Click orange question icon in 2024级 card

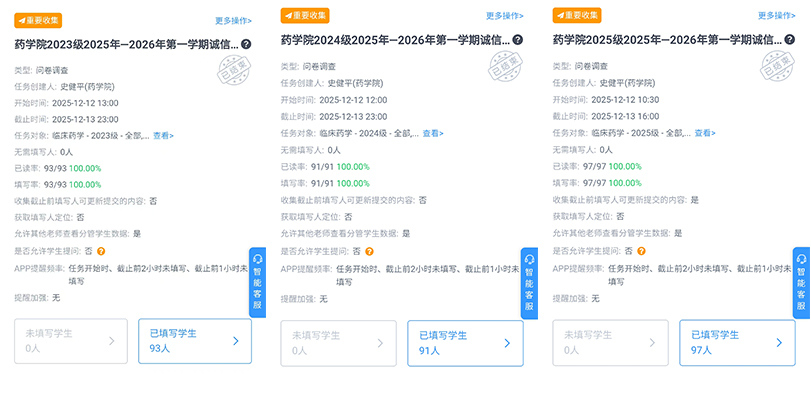click(x=369, y=252)
